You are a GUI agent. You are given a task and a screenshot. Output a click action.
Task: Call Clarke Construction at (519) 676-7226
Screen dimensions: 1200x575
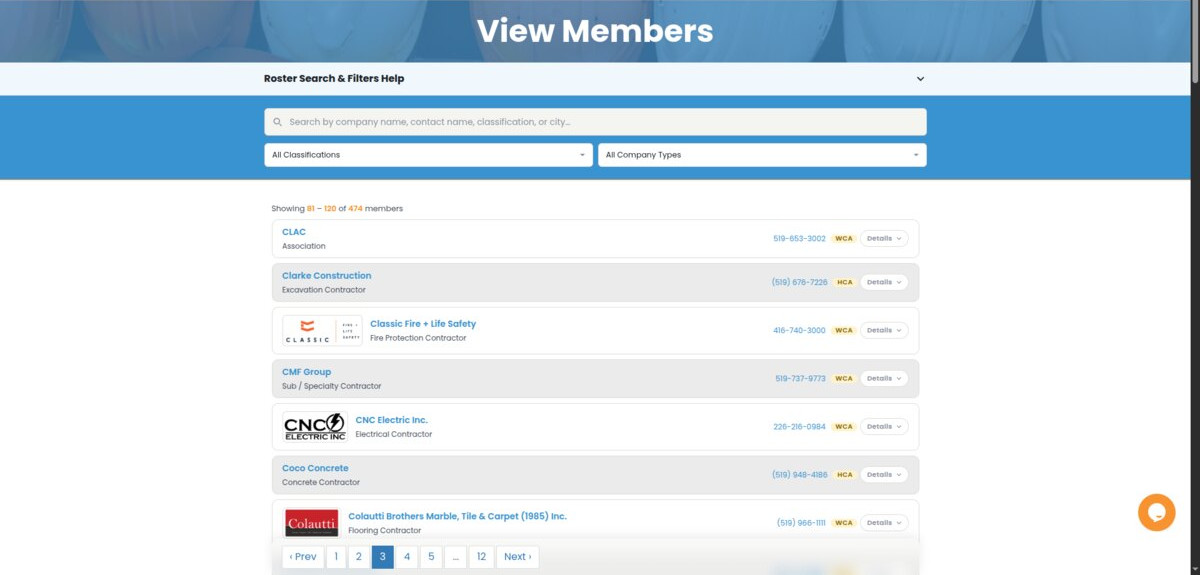tap(800, 282)
